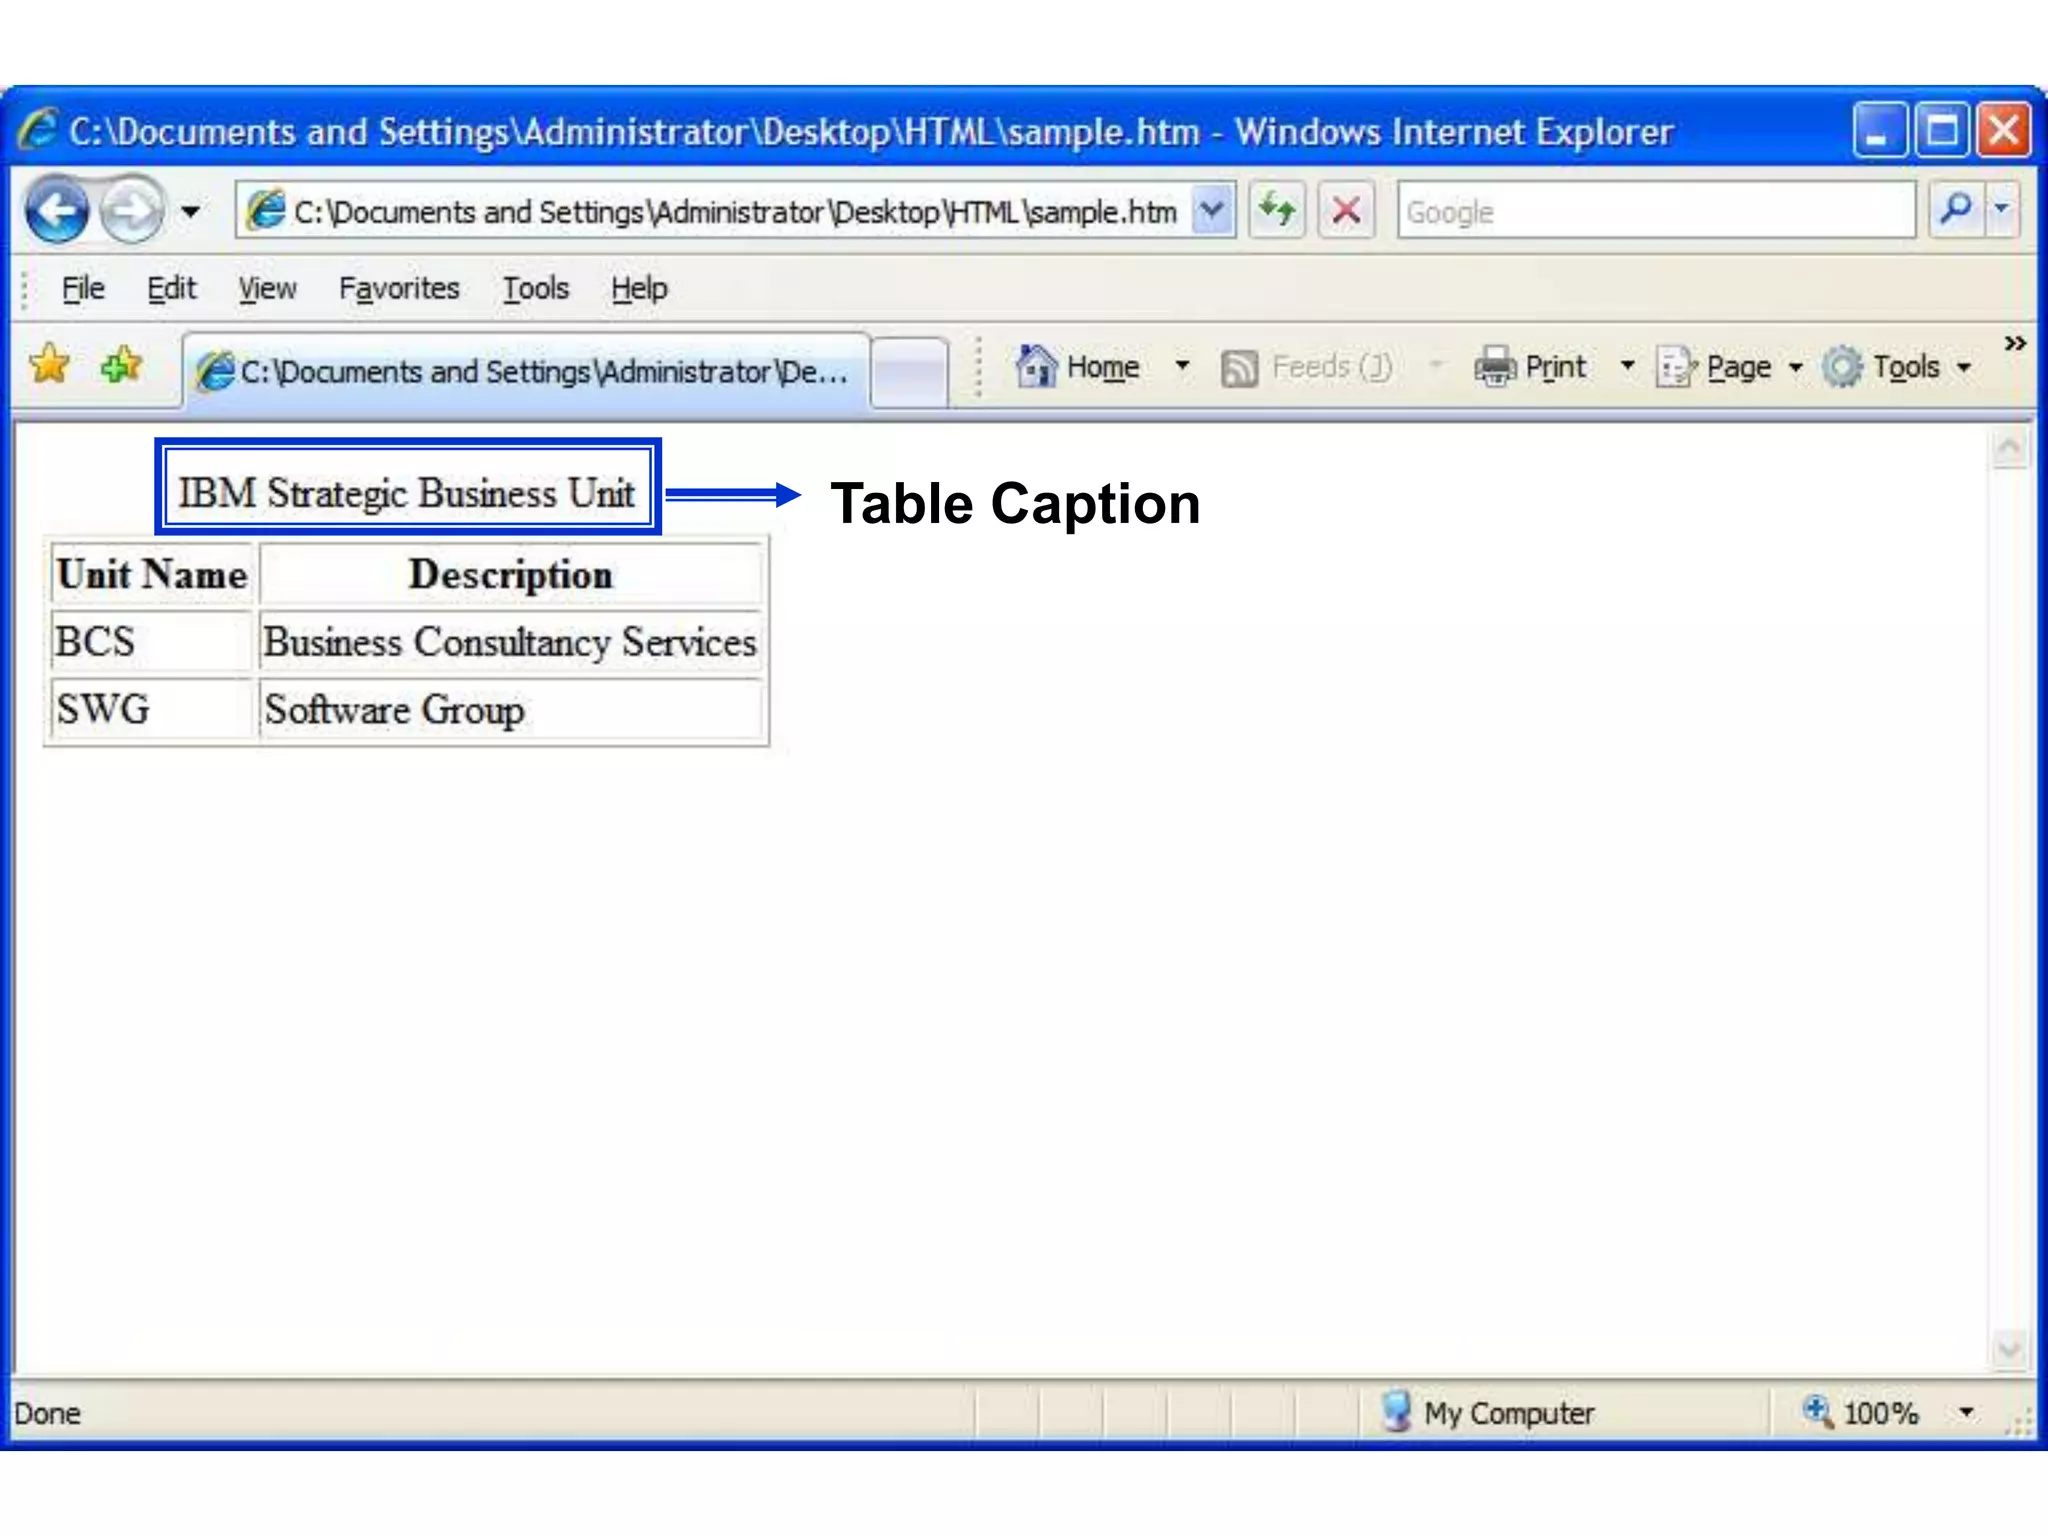Refresh the page with green arrows icon
Screen dimensions: 2048x1536
pos(1277,211)
